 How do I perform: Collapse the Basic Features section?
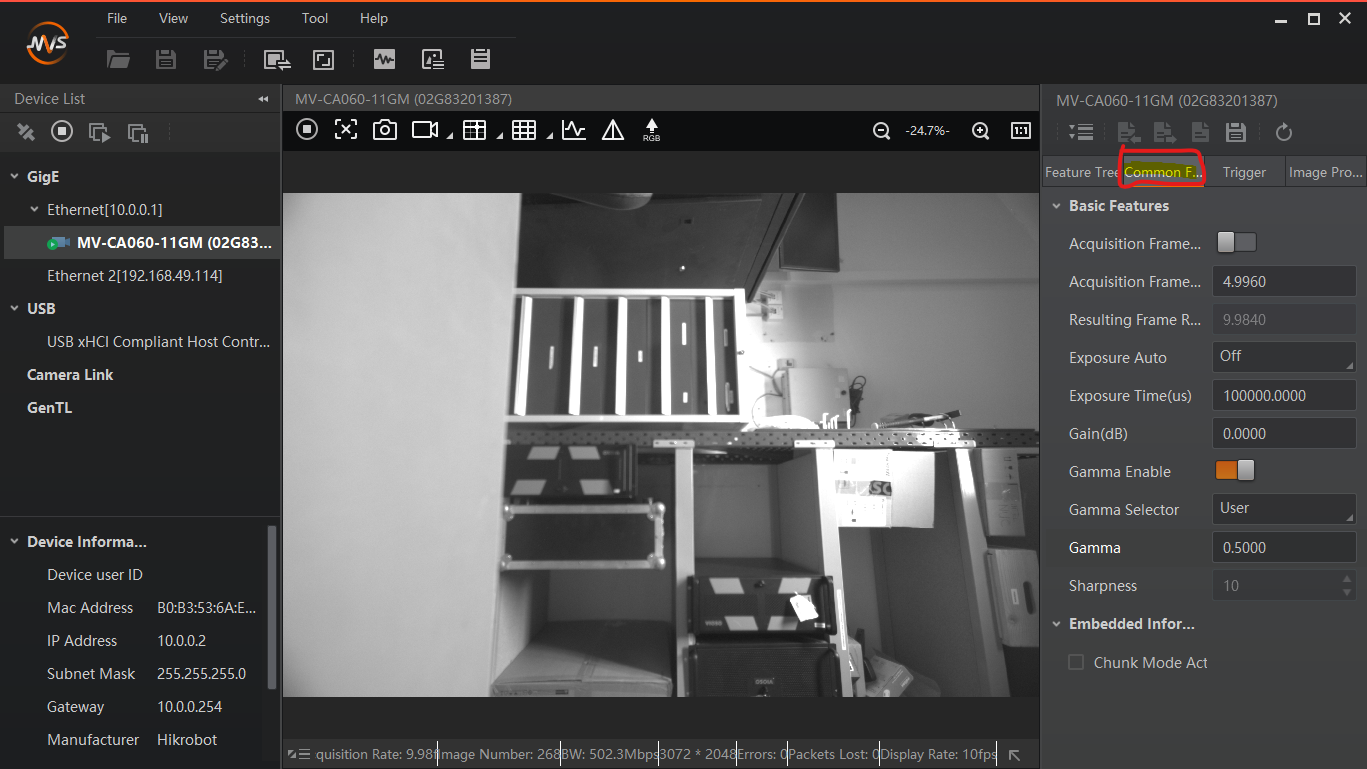[x=1057, y=206]
